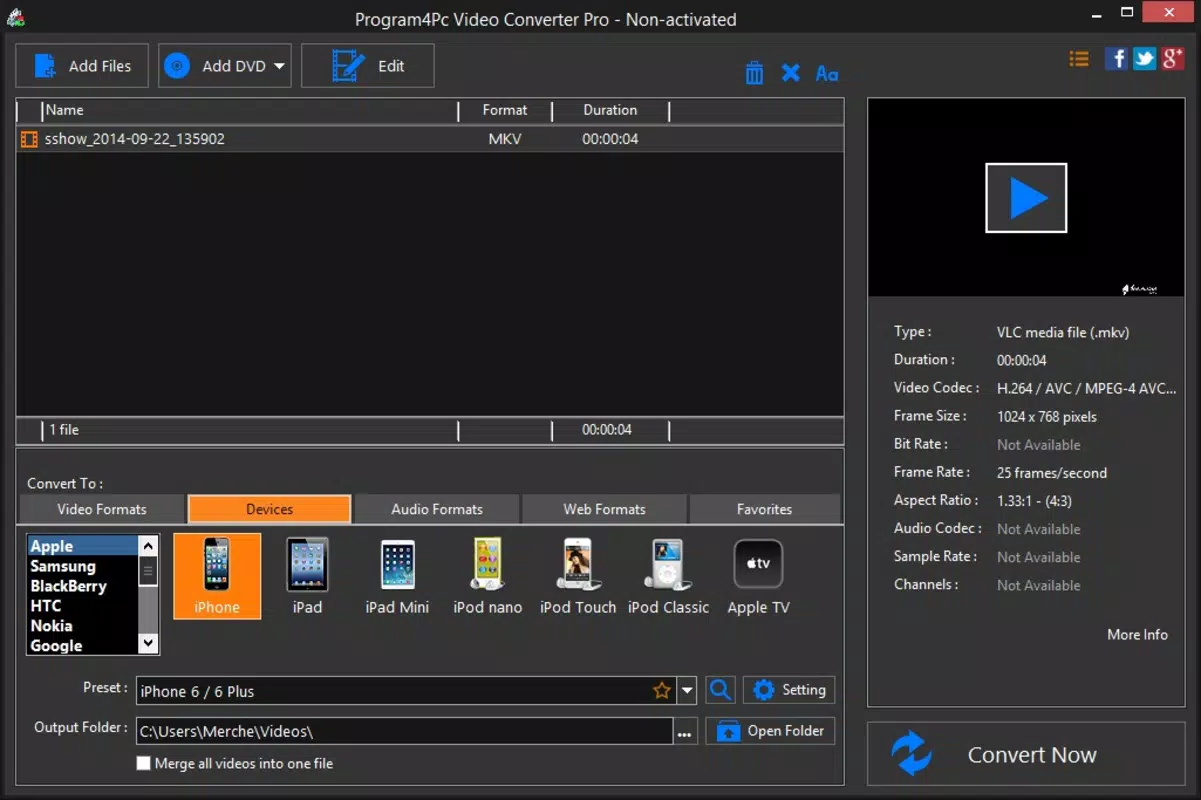Select Apple in the brand list
The height and width of the screenshot is (800, 1201).
coord(83,546)
